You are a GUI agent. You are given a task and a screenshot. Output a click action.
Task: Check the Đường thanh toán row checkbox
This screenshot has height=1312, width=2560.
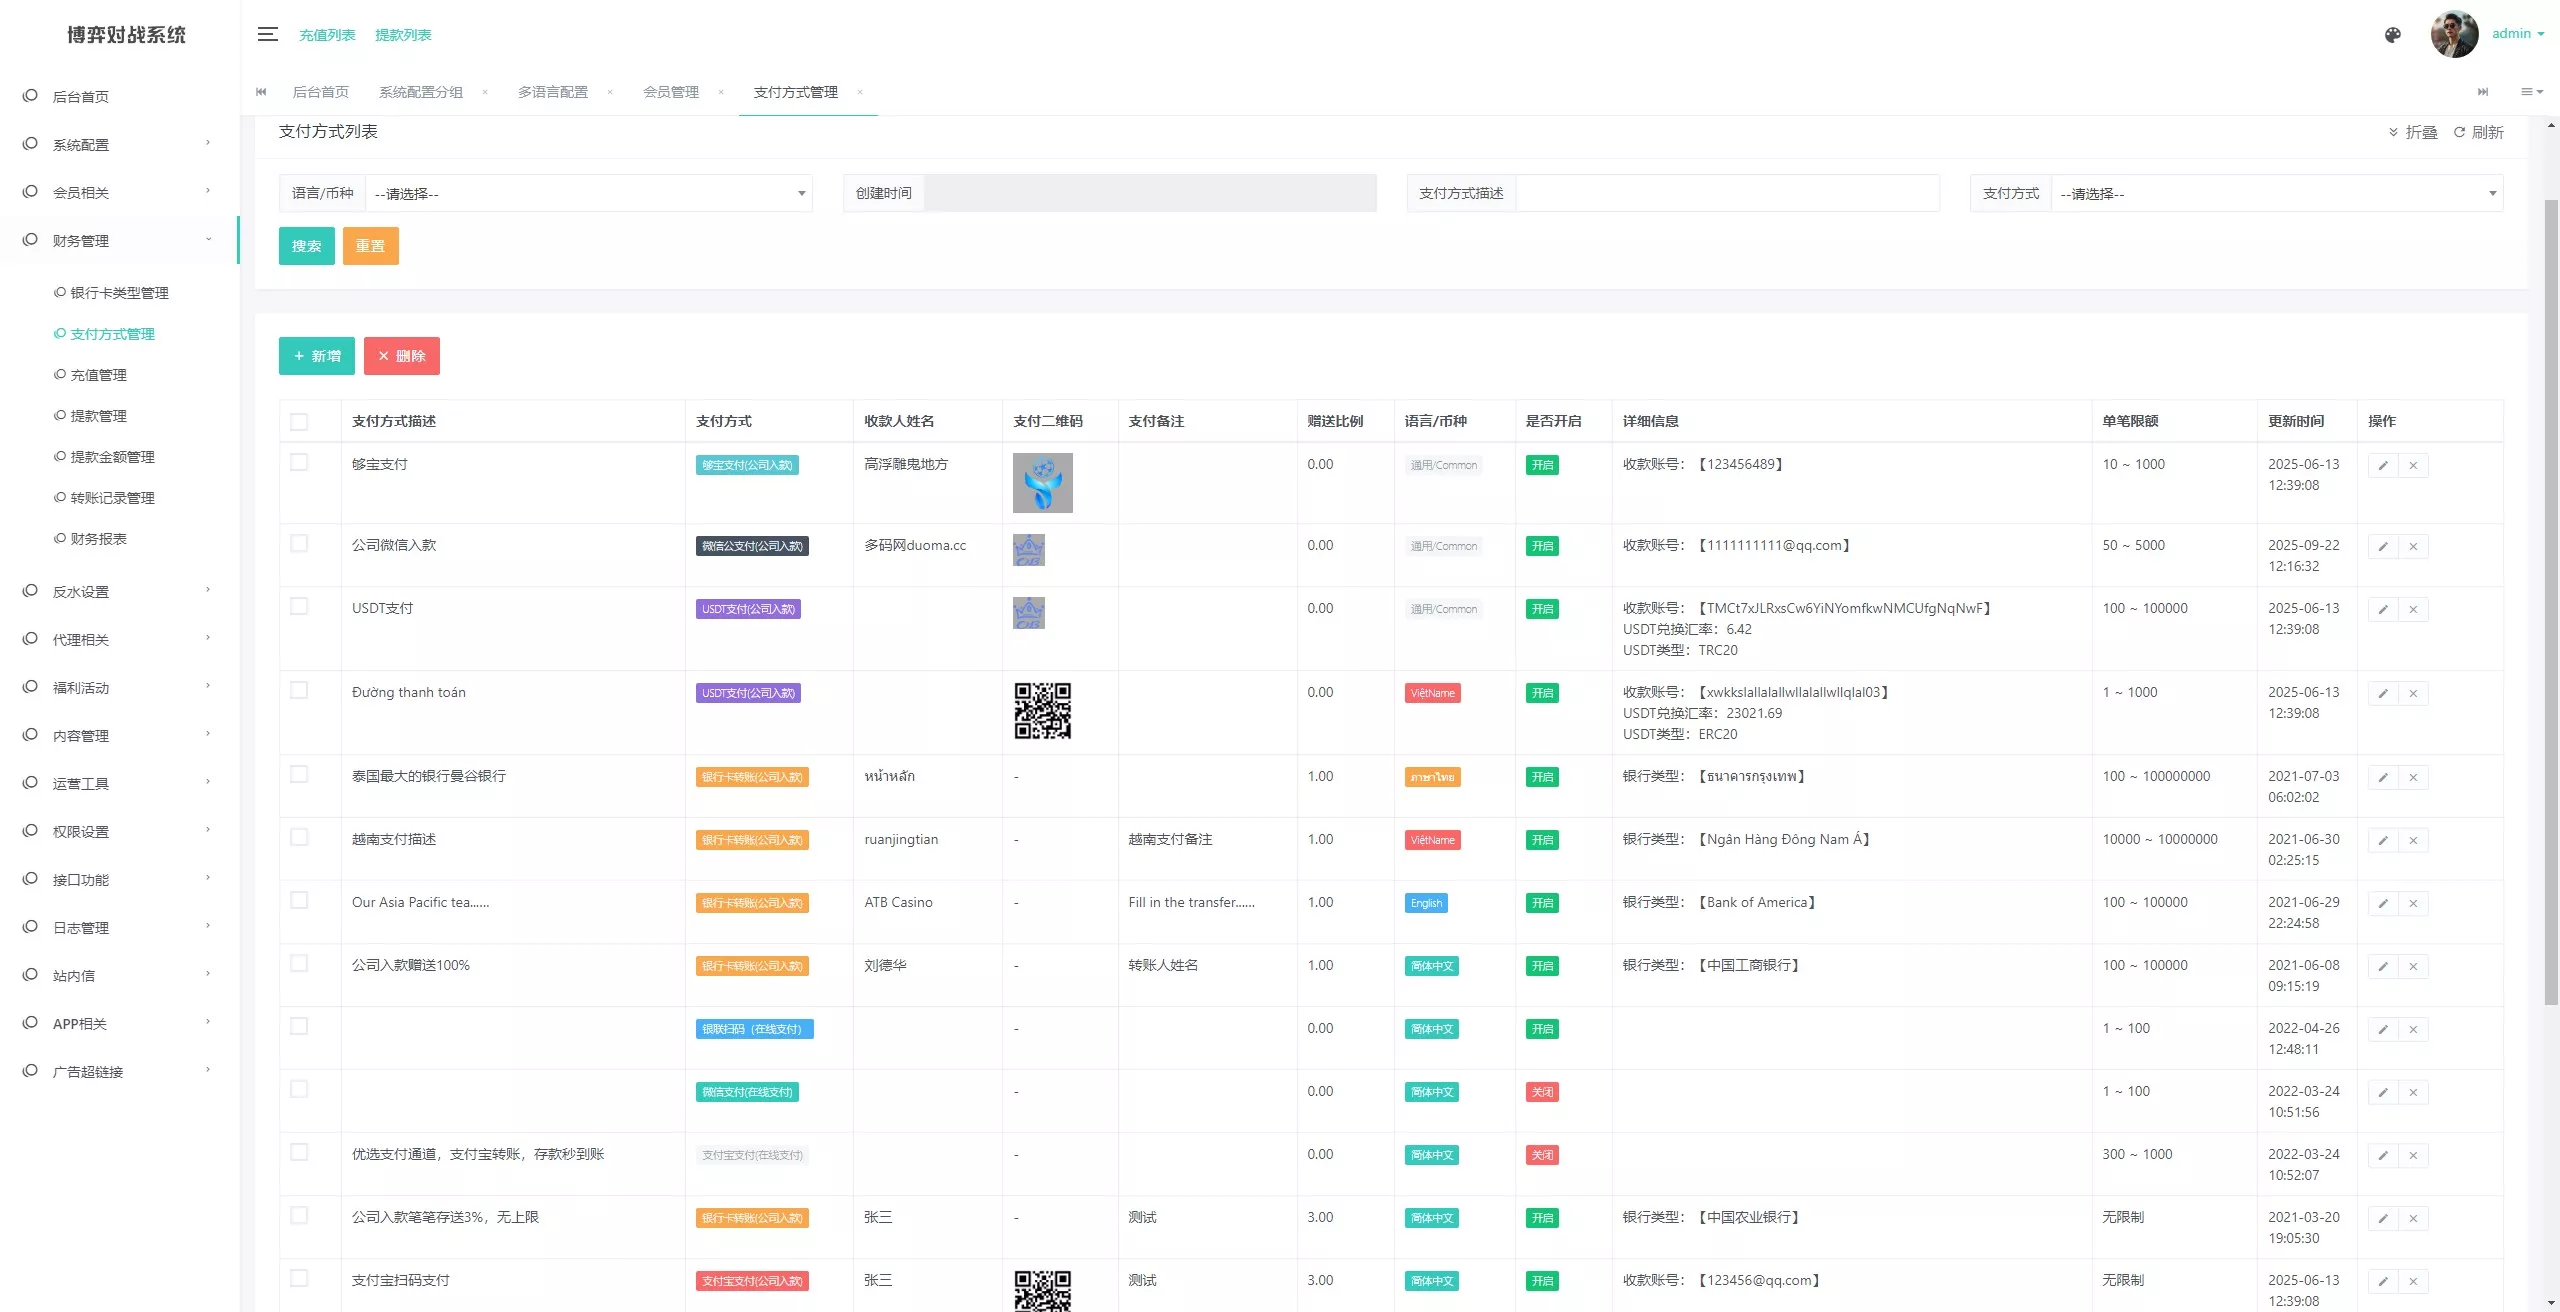[299, 690]
